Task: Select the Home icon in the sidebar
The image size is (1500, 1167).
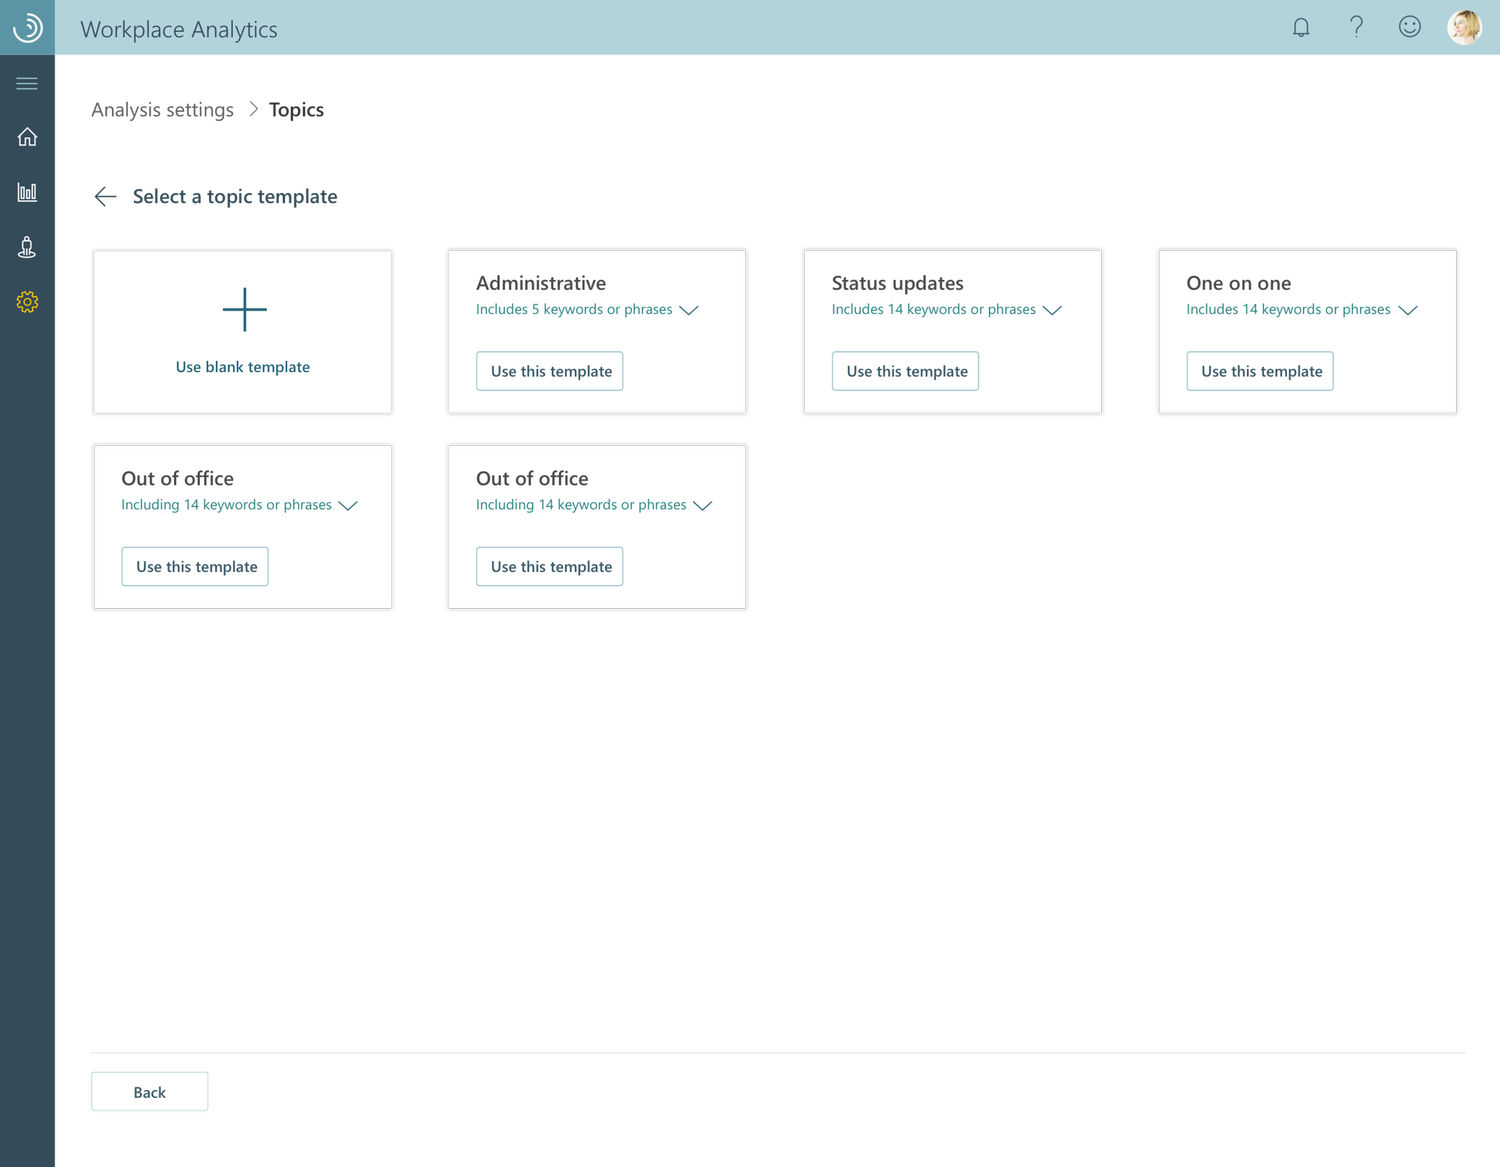Action: click(27, 137)
